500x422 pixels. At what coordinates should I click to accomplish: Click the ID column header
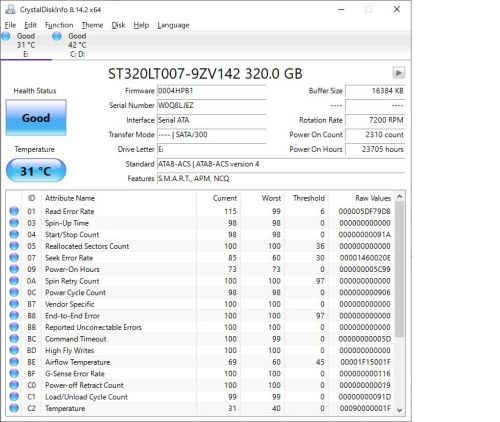[31, 198]
